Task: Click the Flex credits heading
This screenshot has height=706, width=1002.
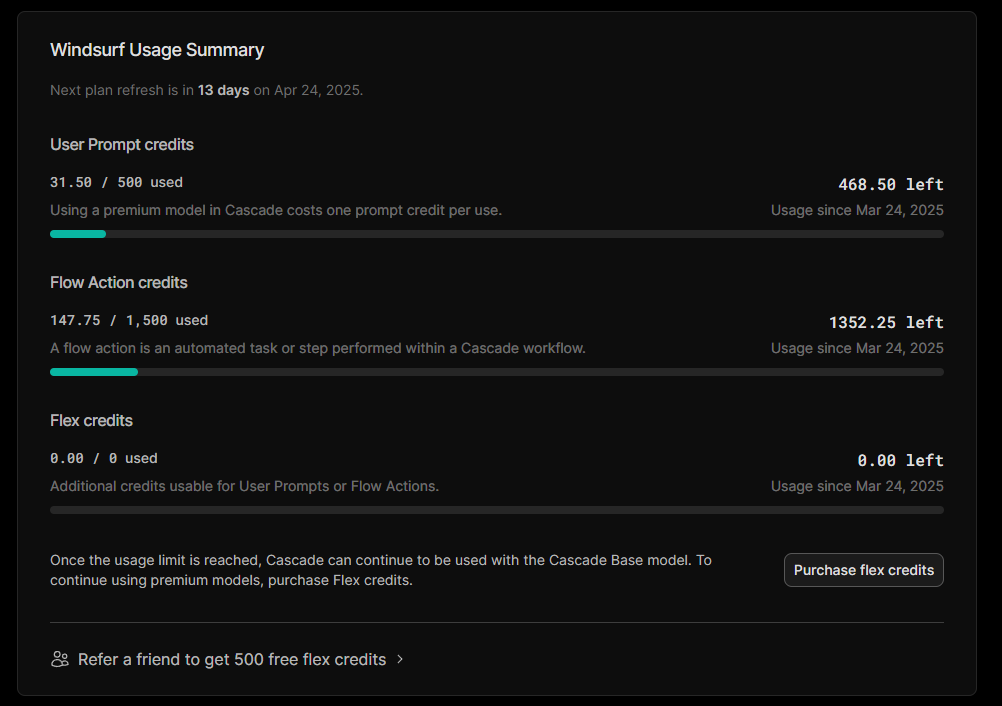Action: pyautogui.click(x=91, y=421)
